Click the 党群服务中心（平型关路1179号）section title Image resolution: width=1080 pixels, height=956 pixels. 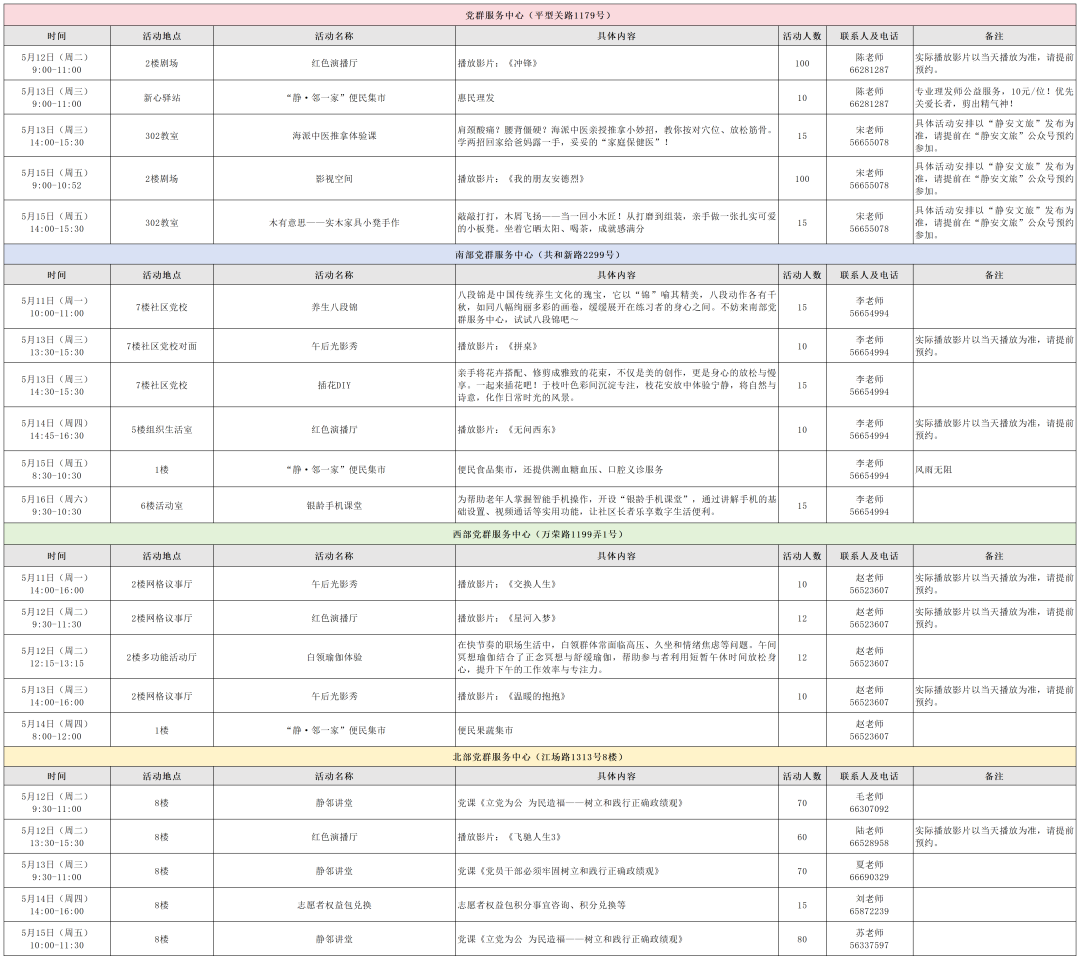click(539, 15)
